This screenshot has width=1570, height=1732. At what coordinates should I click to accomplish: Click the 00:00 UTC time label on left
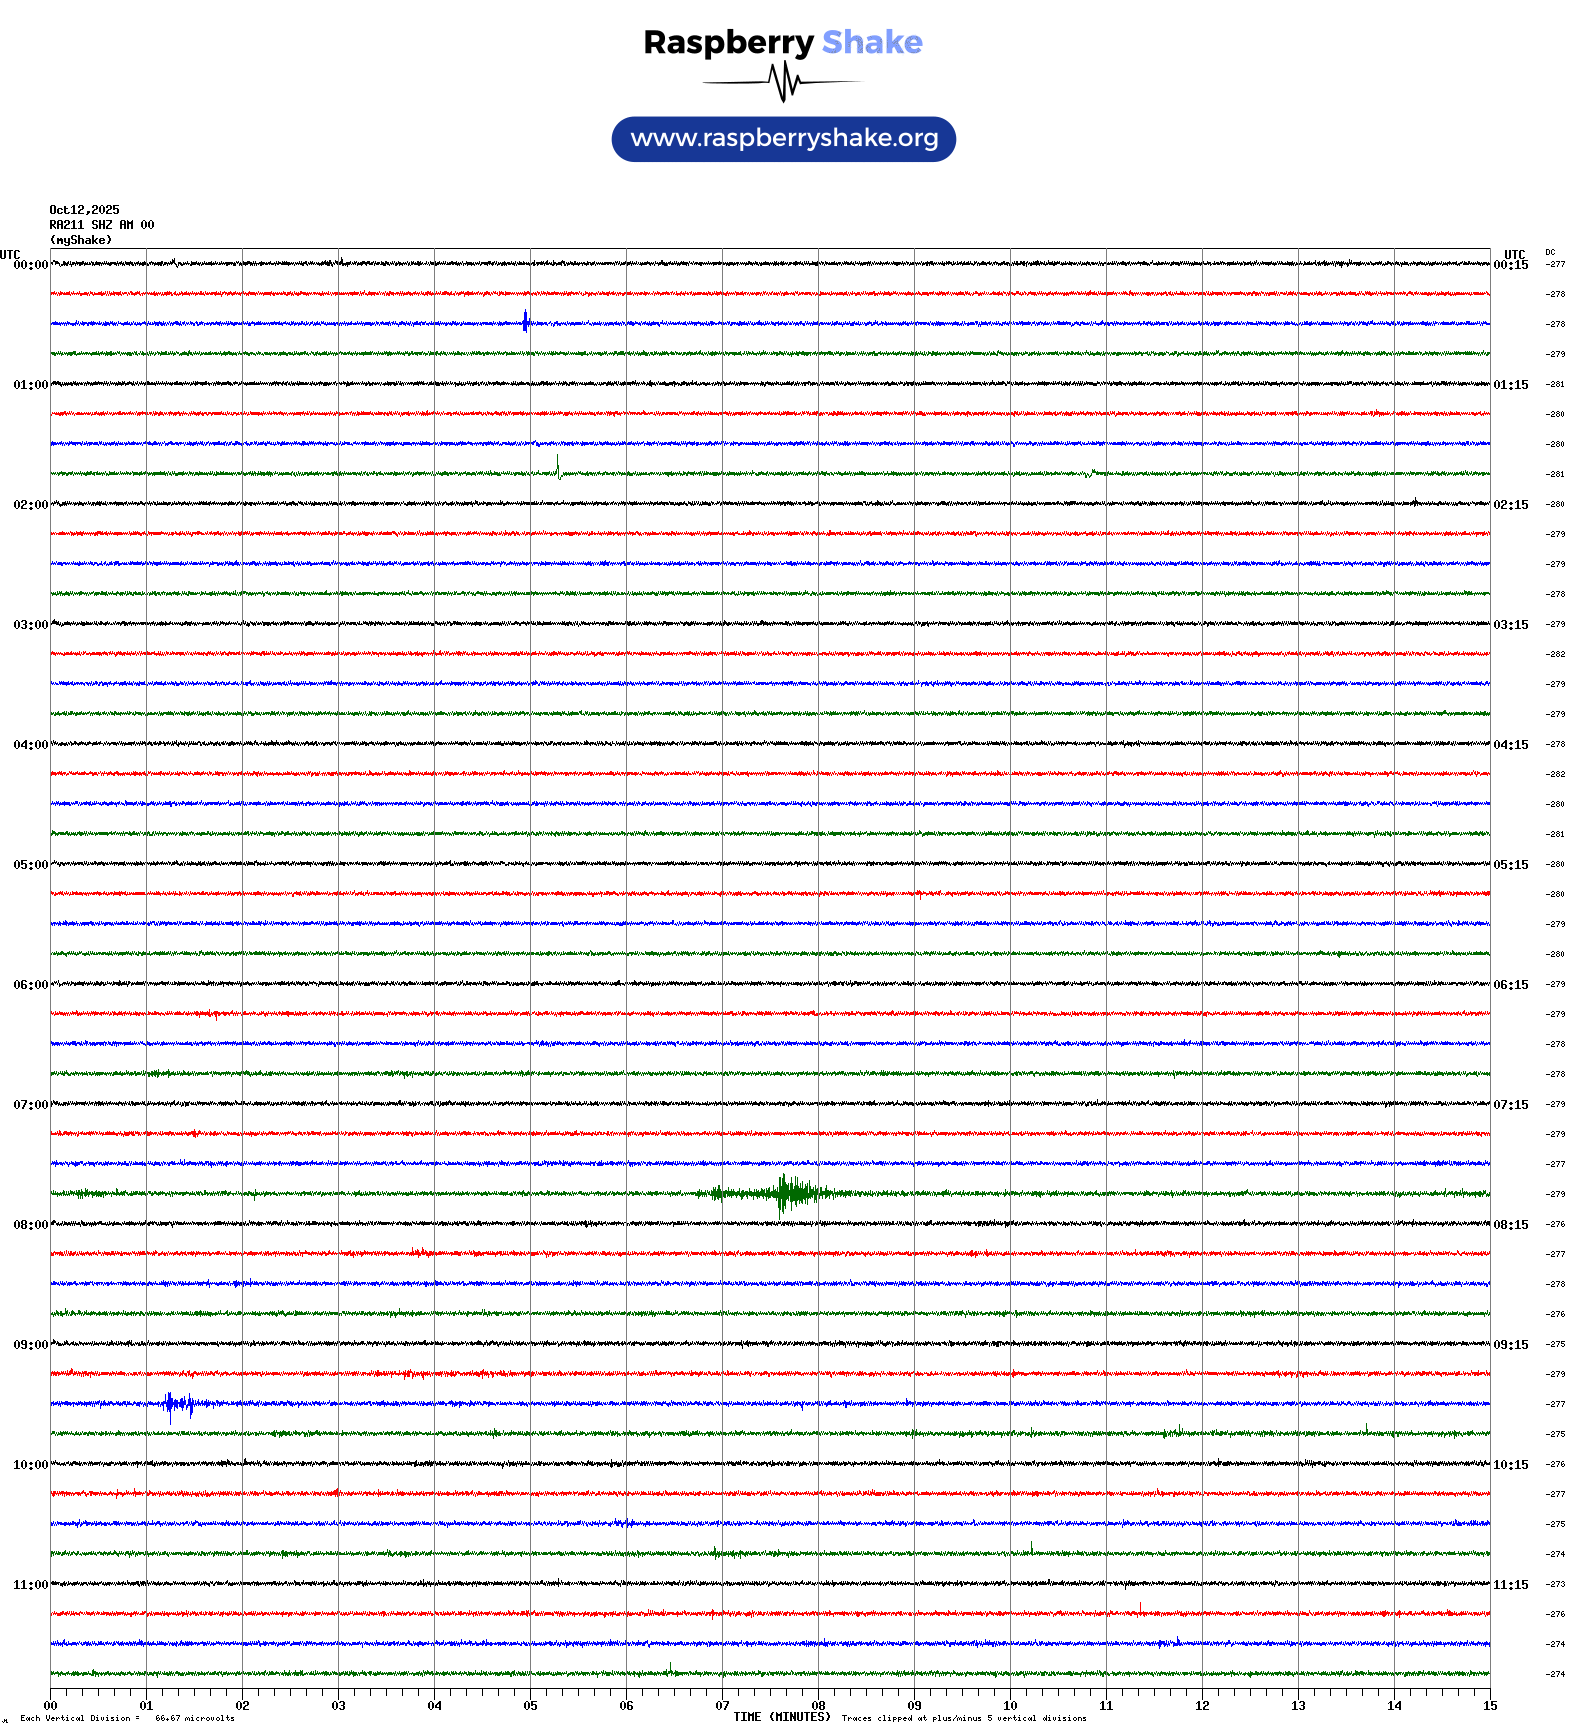click(x=30, y=265)
